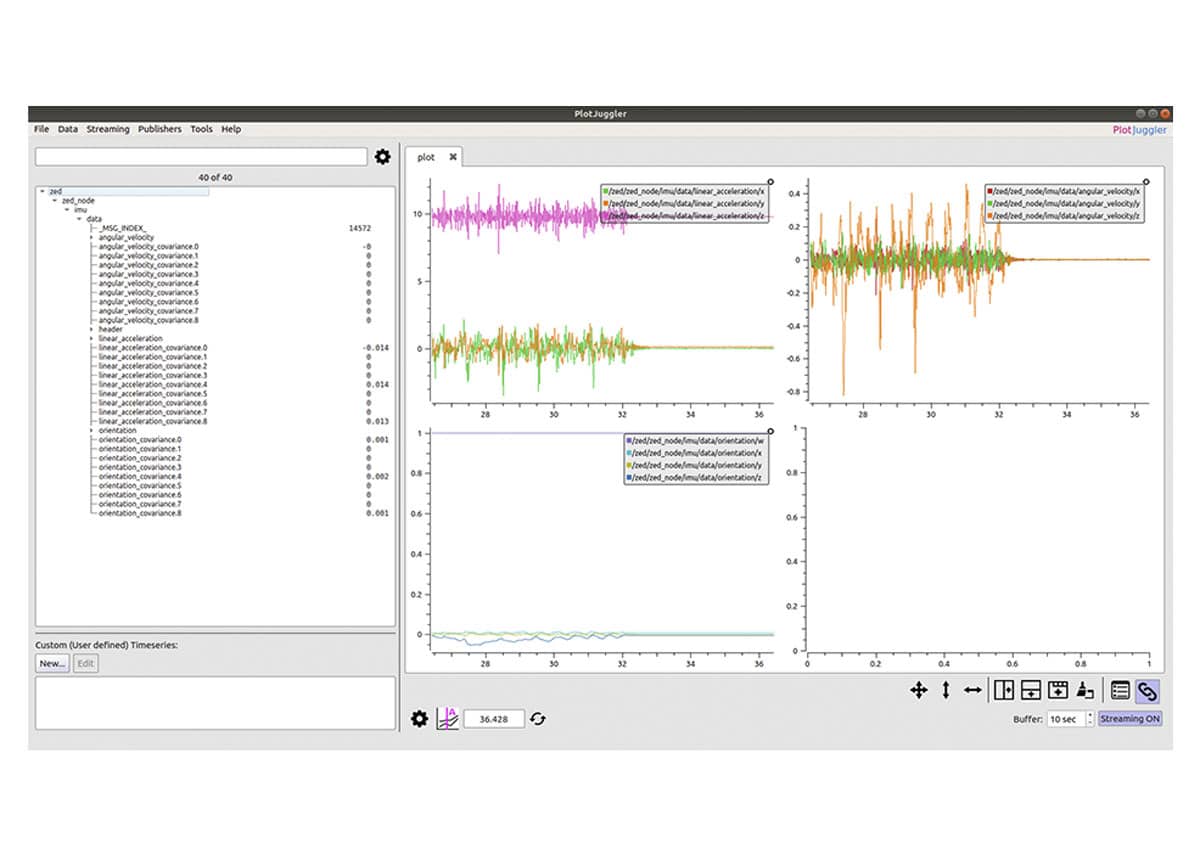Collapse the zed_node tree branch
The image size is (1200, 854).
coord(54,200)
